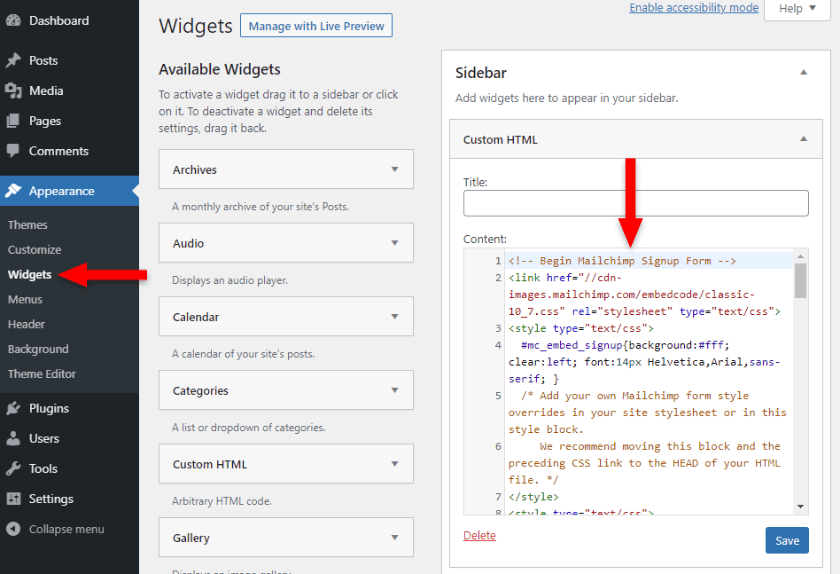Click the code editor scrollbar thumb
The height and width of the screenshot is (574, 840).
[x=800, y=280]
